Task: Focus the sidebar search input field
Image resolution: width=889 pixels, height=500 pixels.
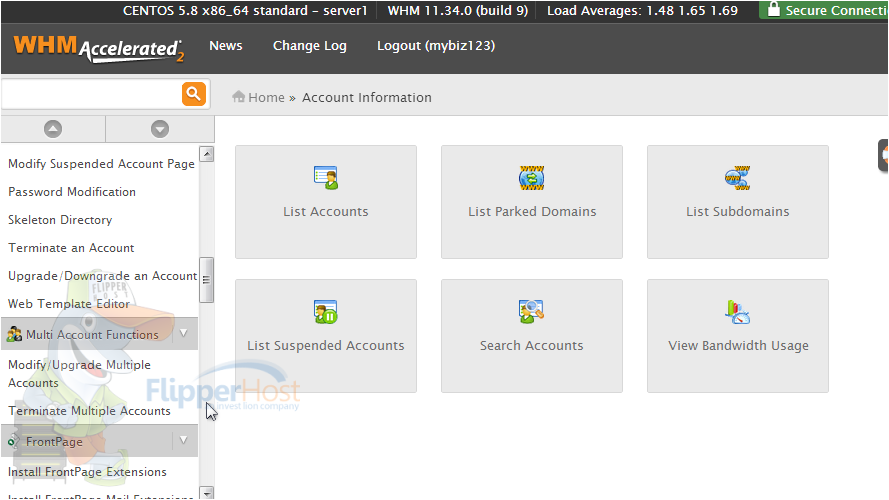Action: tap(91, 94)
